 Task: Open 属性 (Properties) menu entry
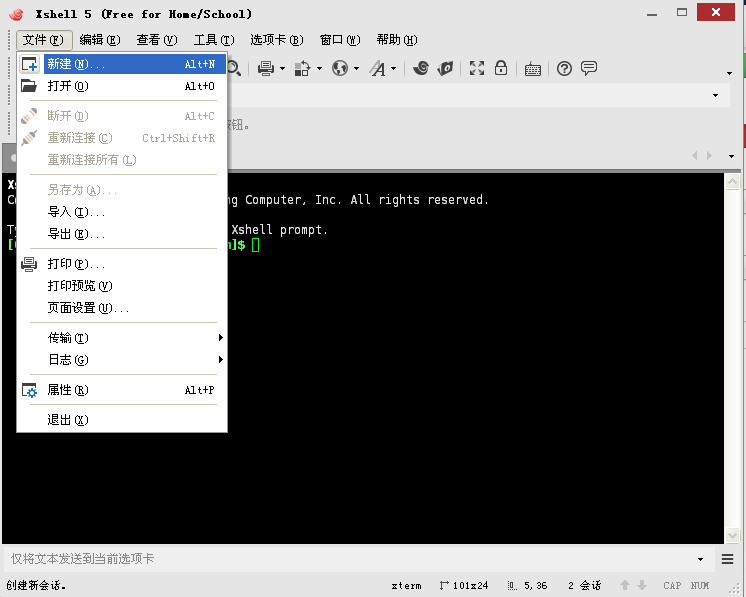(122, 390)
